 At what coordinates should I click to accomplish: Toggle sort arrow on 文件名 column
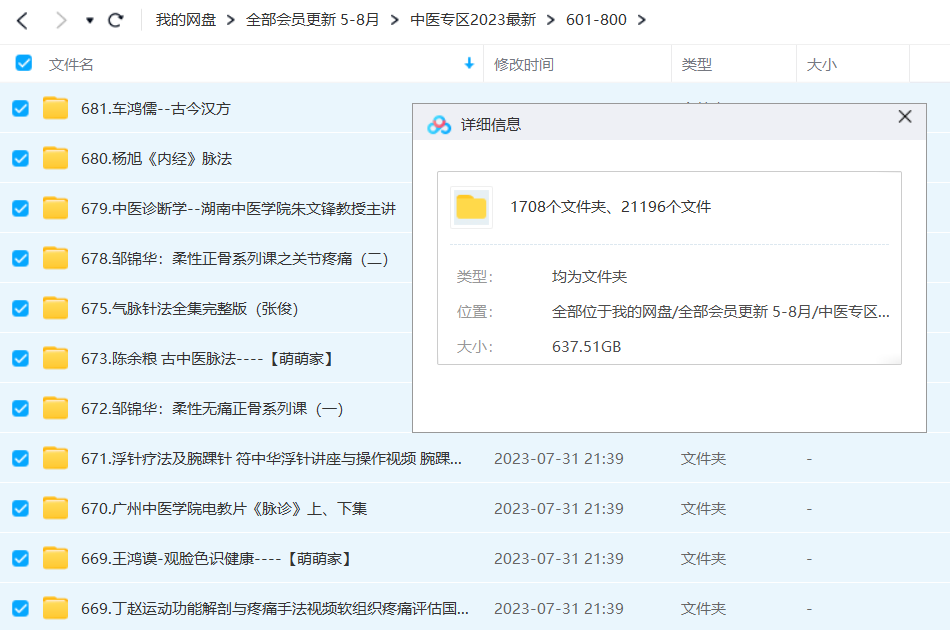[469, 64]
